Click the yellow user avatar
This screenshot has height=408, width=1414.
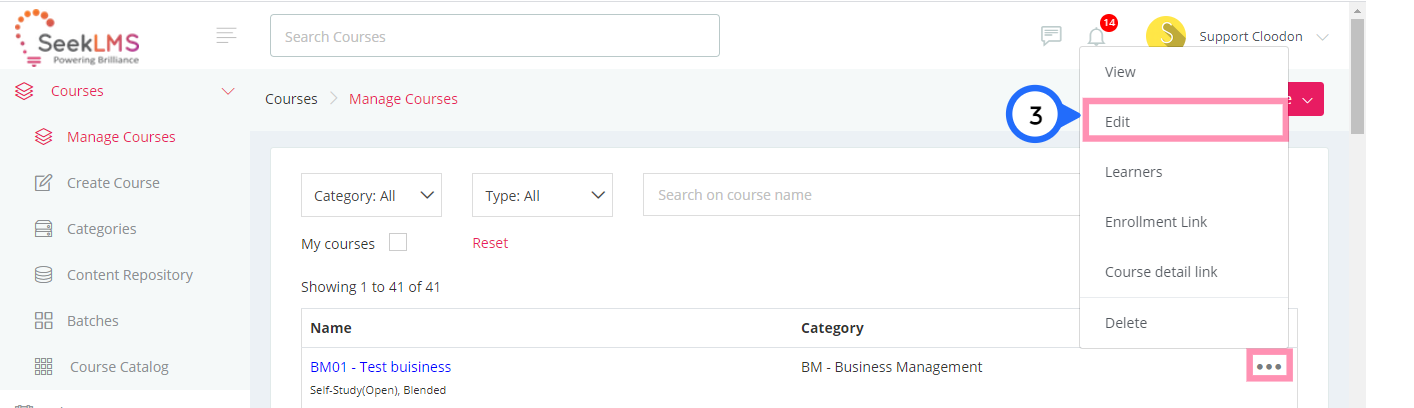click(1166, 36)
